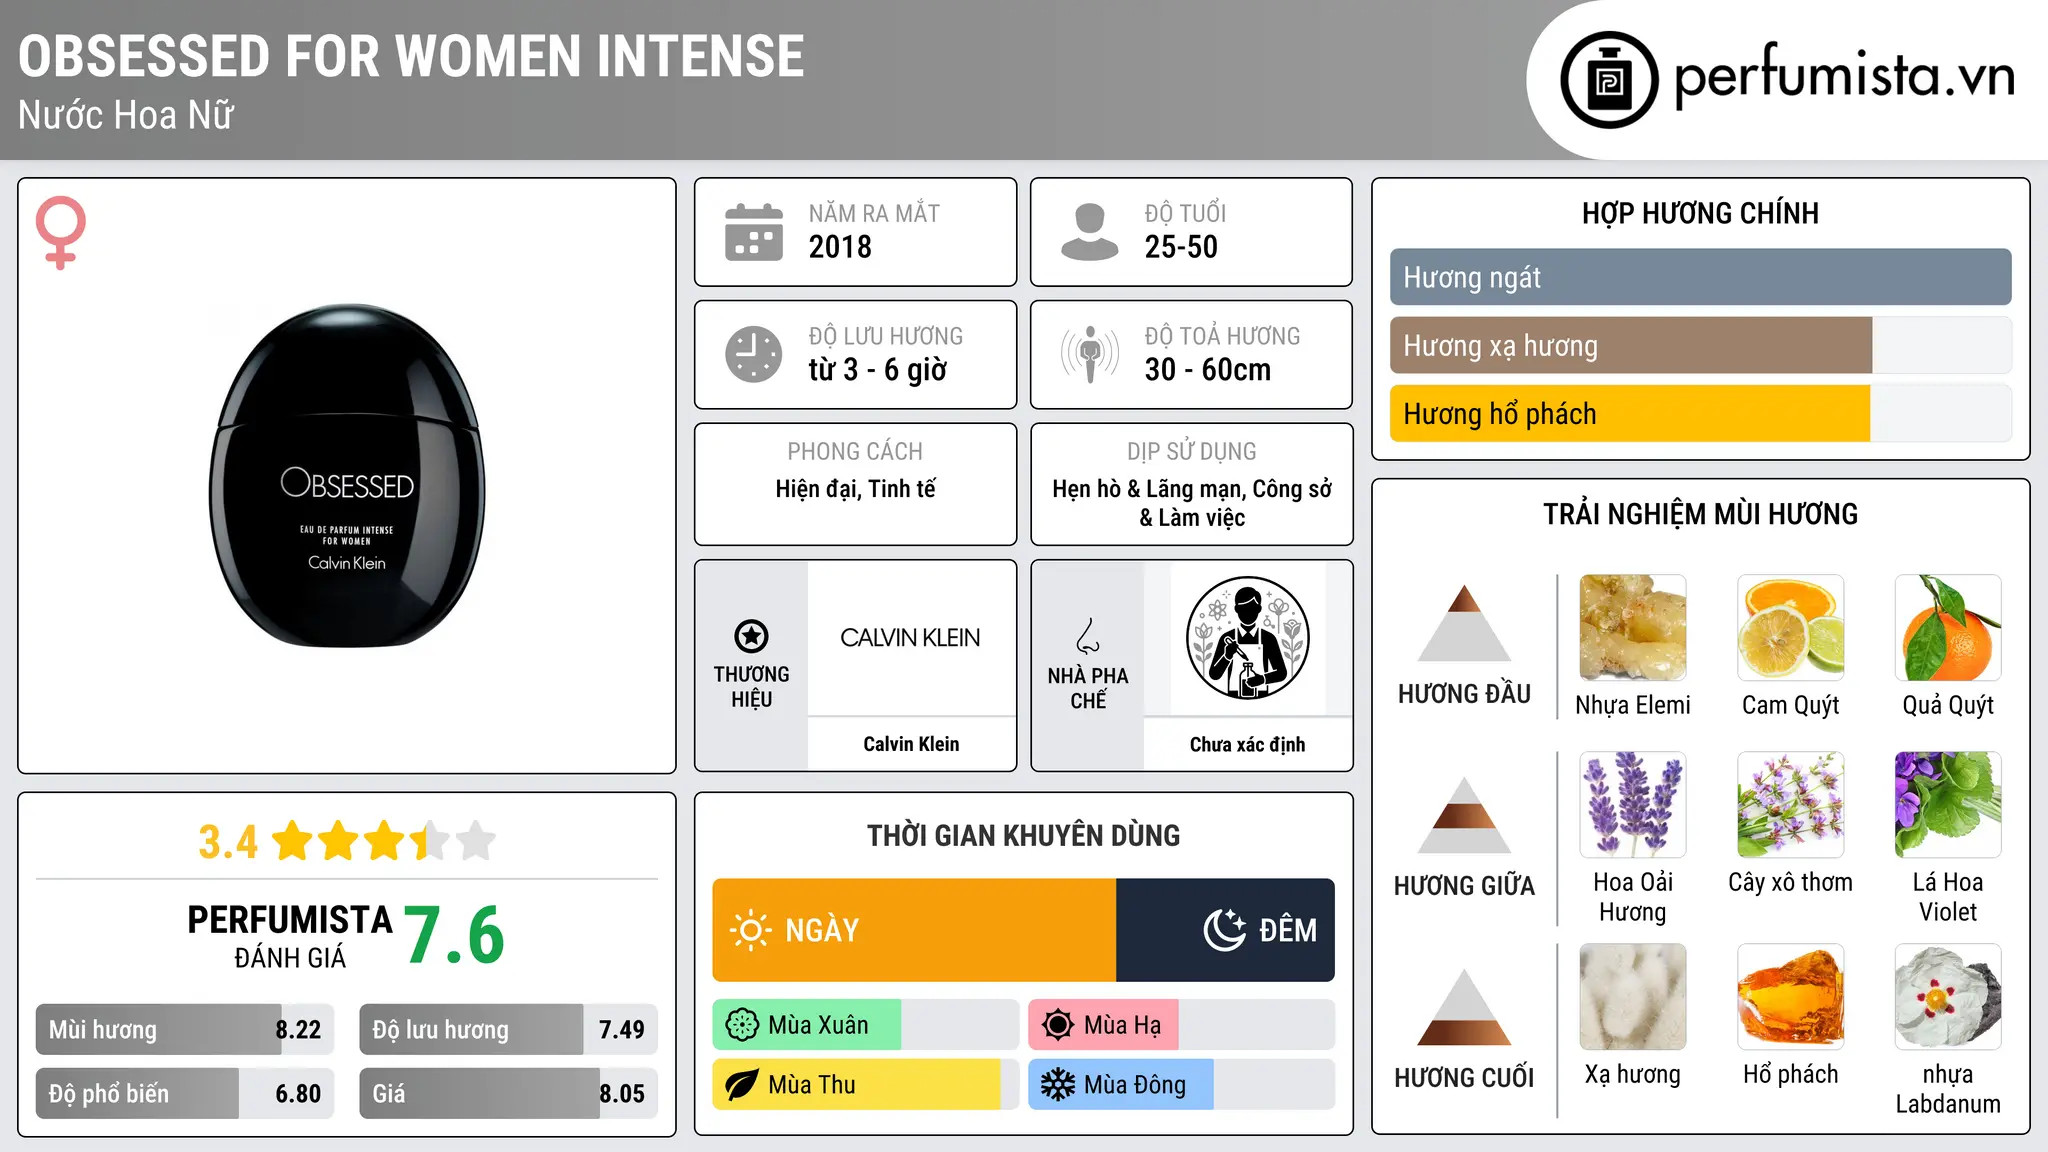Click the Chưa xác định perfumer caption

[1247, 744]
